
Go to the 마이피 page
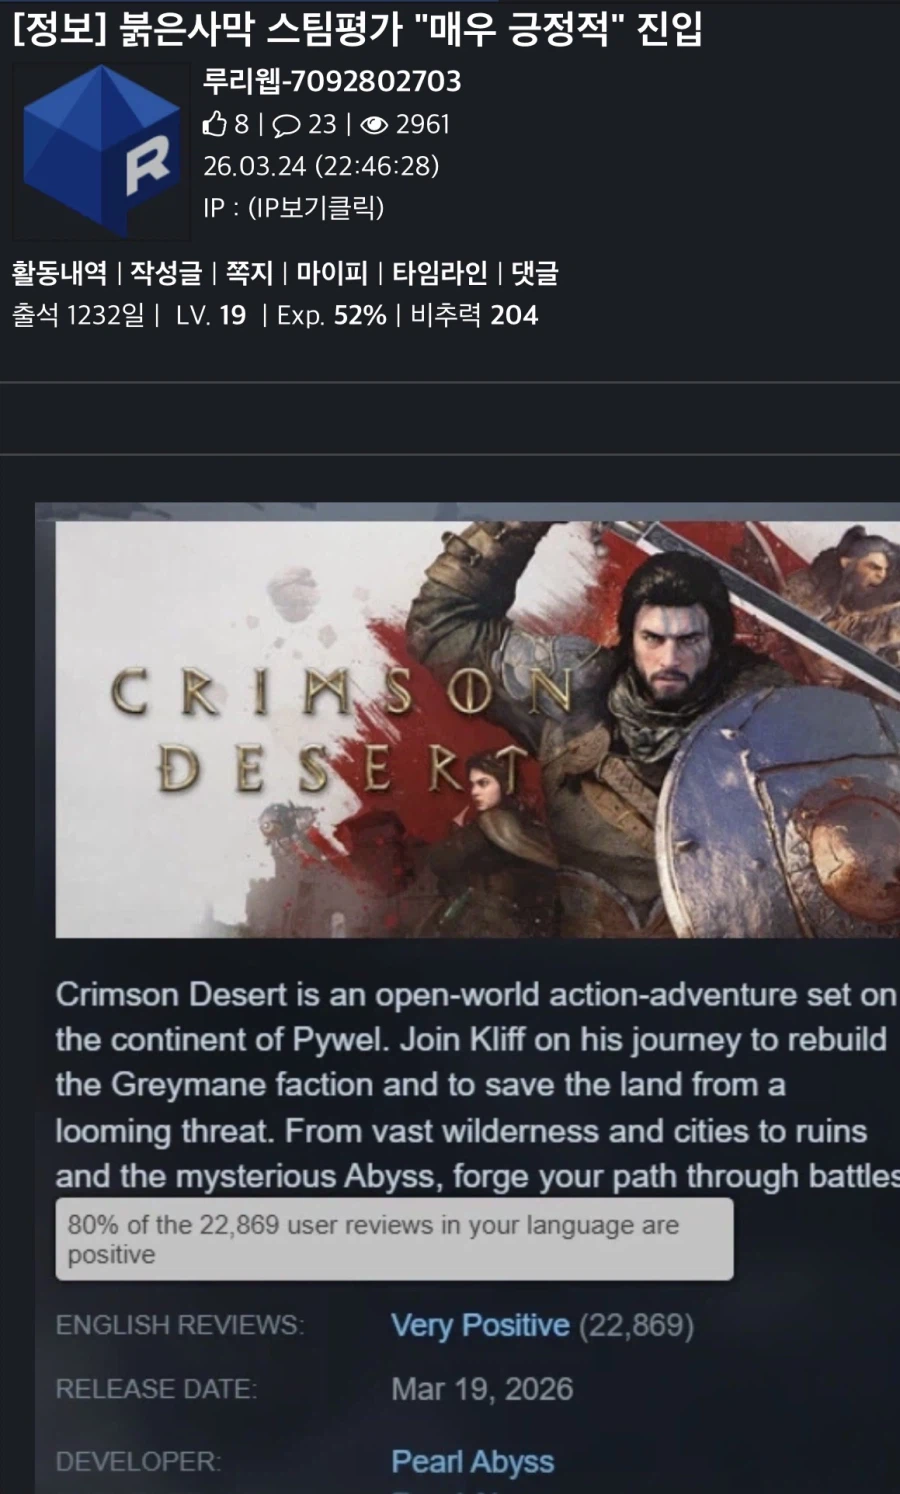coord(332,272)
